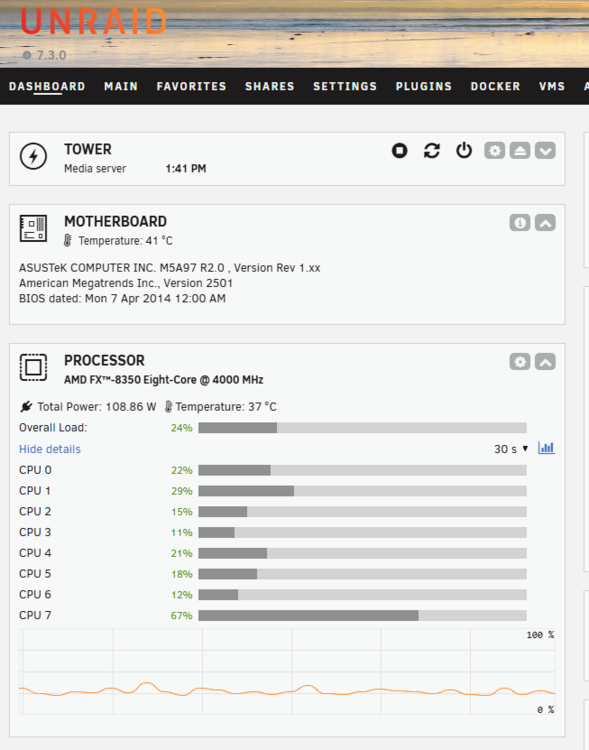The width and height of the screenshot is (589, 750).
Task: Click Temperature: 37 °C value
Action: click(226, 407)
